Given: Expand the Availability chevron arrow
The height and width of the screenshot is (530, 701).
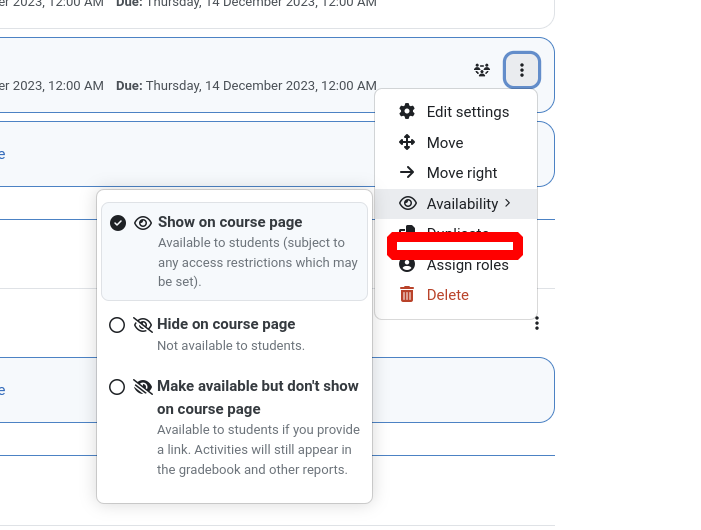Looking at the screenshot, I should 507,203.
